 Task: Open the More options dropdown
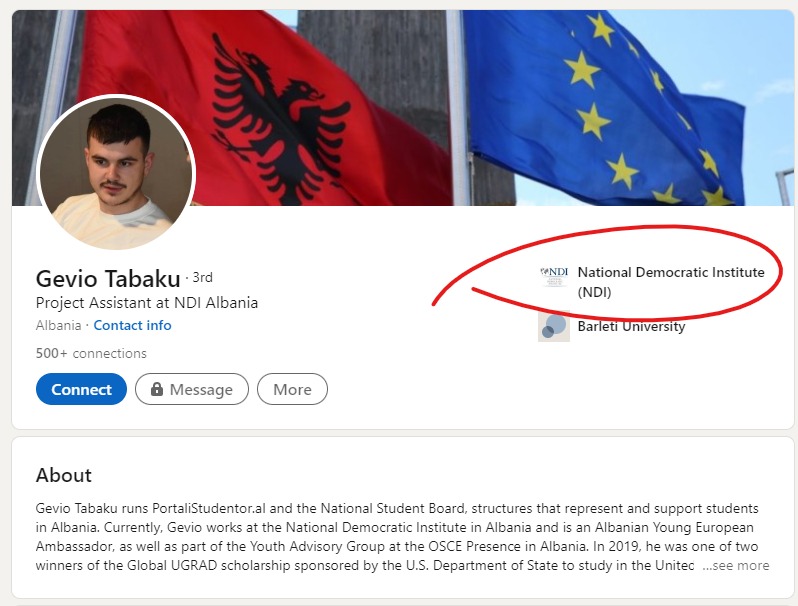pyautogui.click(x=292, y=389)
